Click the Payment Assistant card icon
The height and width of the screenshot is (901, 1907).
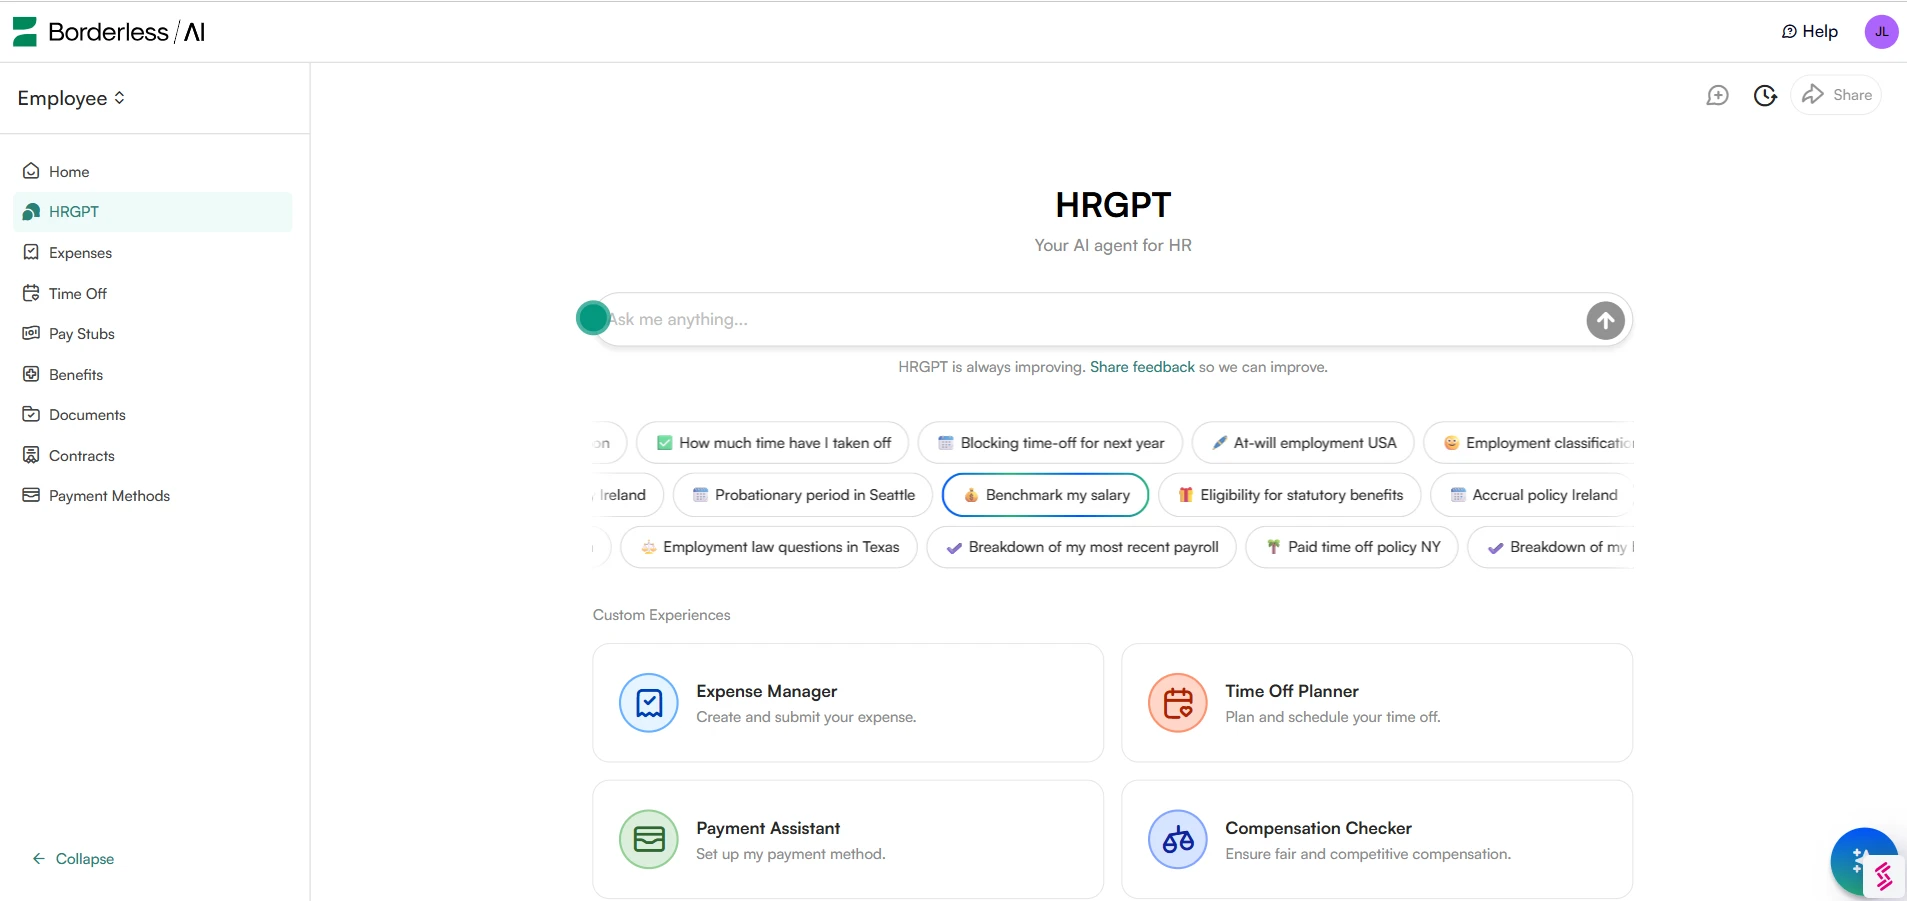click(x=649, y=840)
